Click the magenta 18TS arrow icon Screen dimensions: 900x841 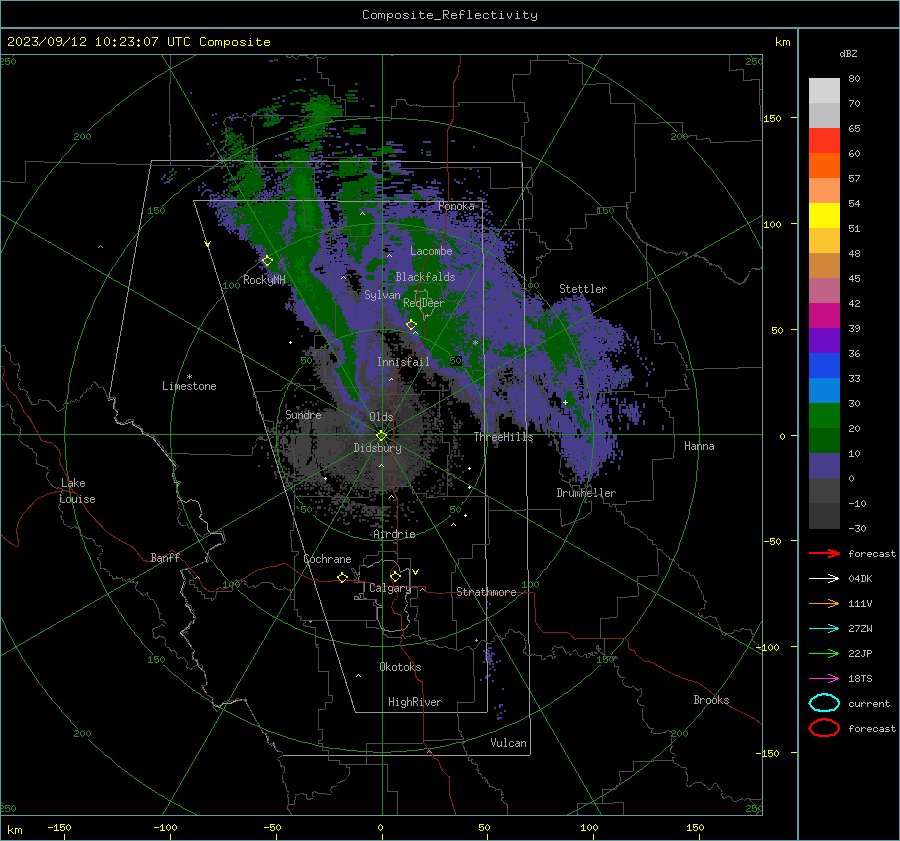[x=824, y=679]
